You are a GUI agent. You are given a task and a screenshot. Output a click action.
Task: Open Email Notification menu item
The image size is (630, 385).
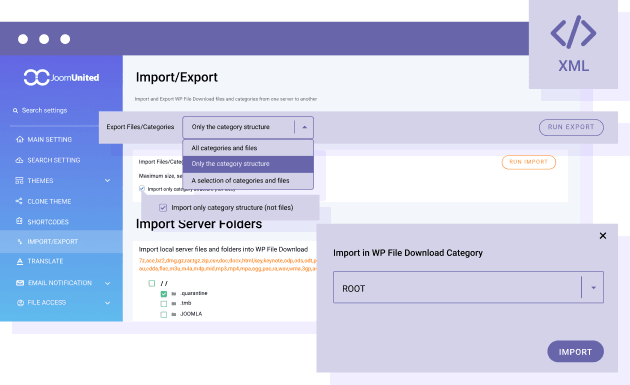point(61,283)
